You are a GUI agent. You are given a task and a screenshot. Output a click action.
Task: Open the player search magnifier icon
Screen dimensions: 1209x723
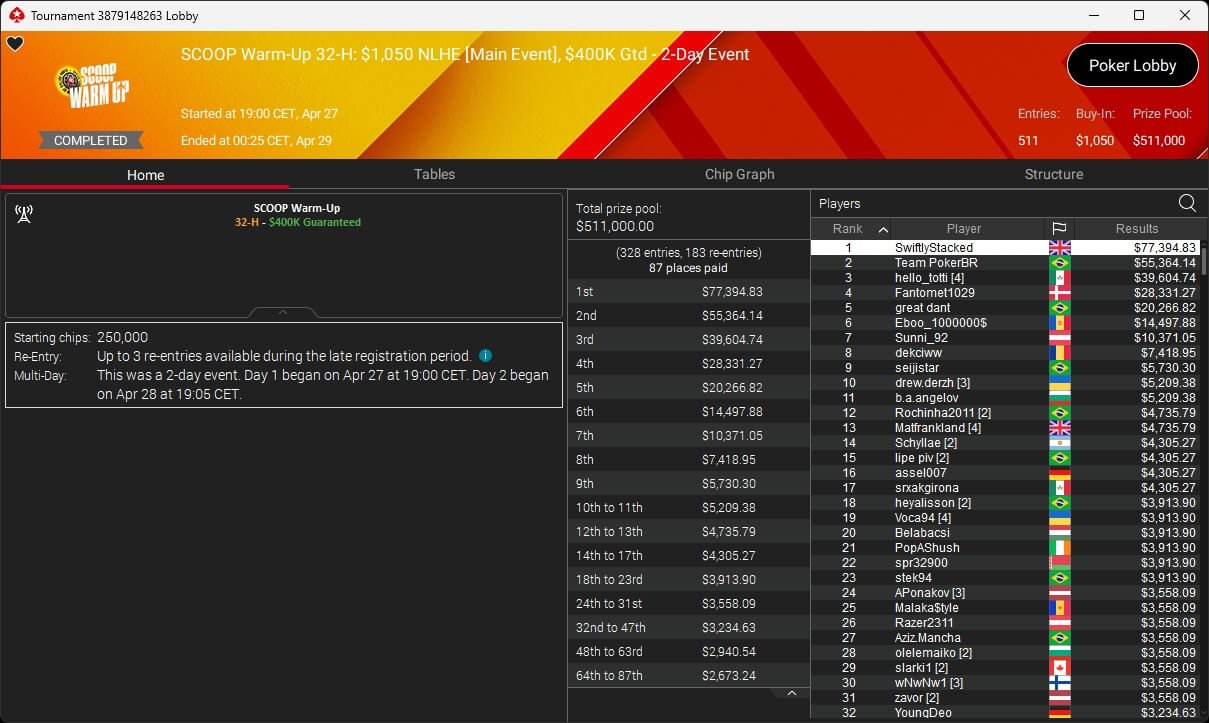pos(1187,203)
